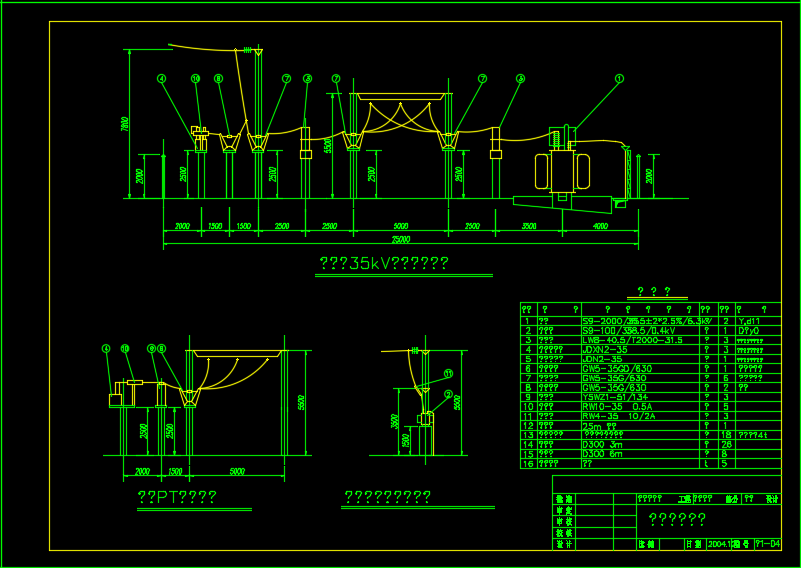This screenshot has height=568, width=801.
Task: Select callout balloon 2 in the small section
Action: (x=449, y=394)
